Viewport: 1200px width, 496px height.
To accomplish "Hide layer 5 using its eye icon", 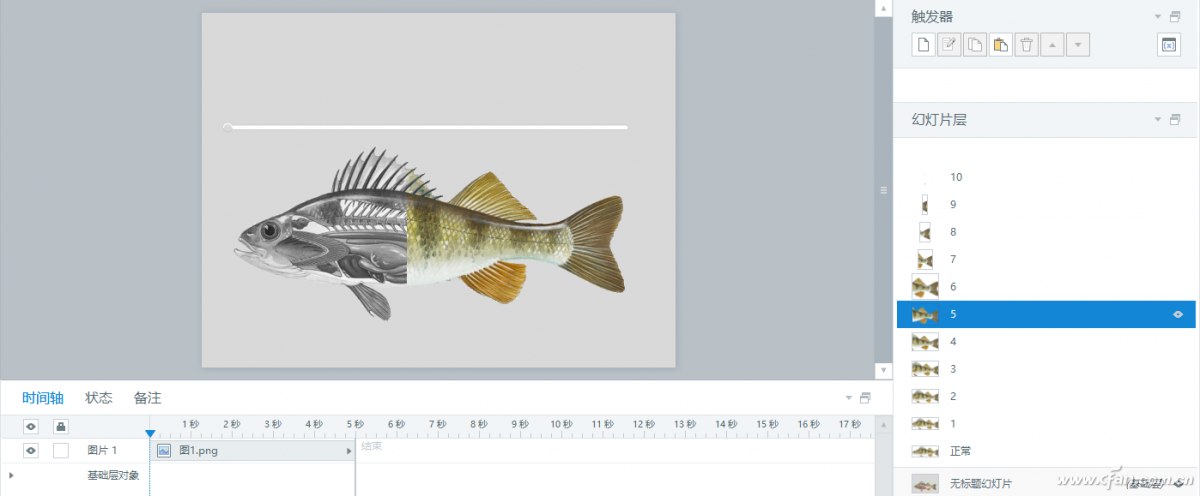I will [x=1178, y=314].
